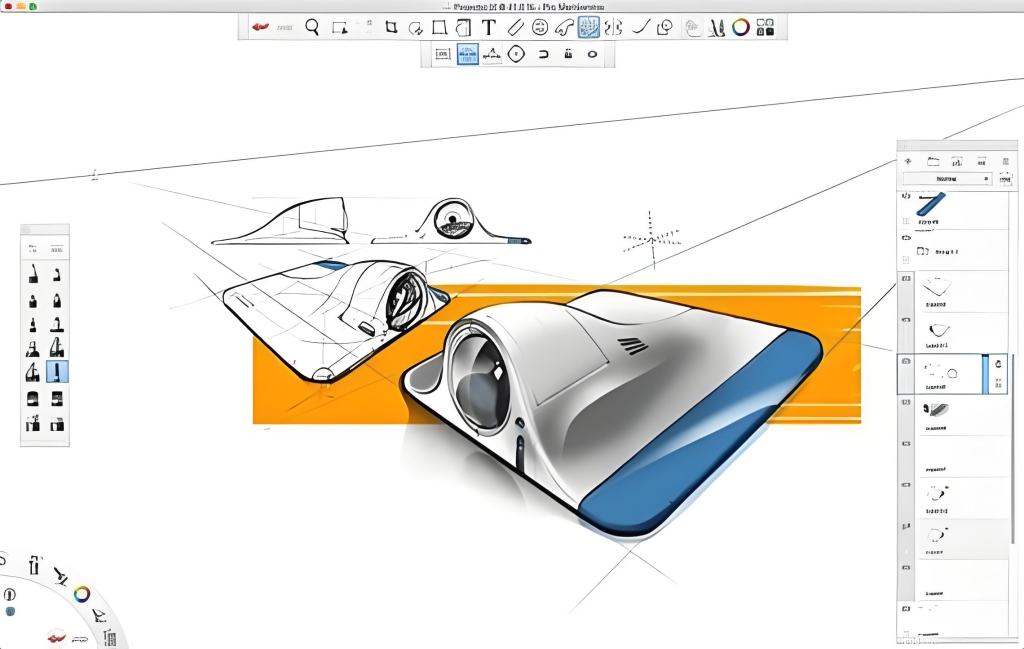Open the blend mode dropdown in layers panel
Viewport: 1024px width, 649px height.
point(946,179)
